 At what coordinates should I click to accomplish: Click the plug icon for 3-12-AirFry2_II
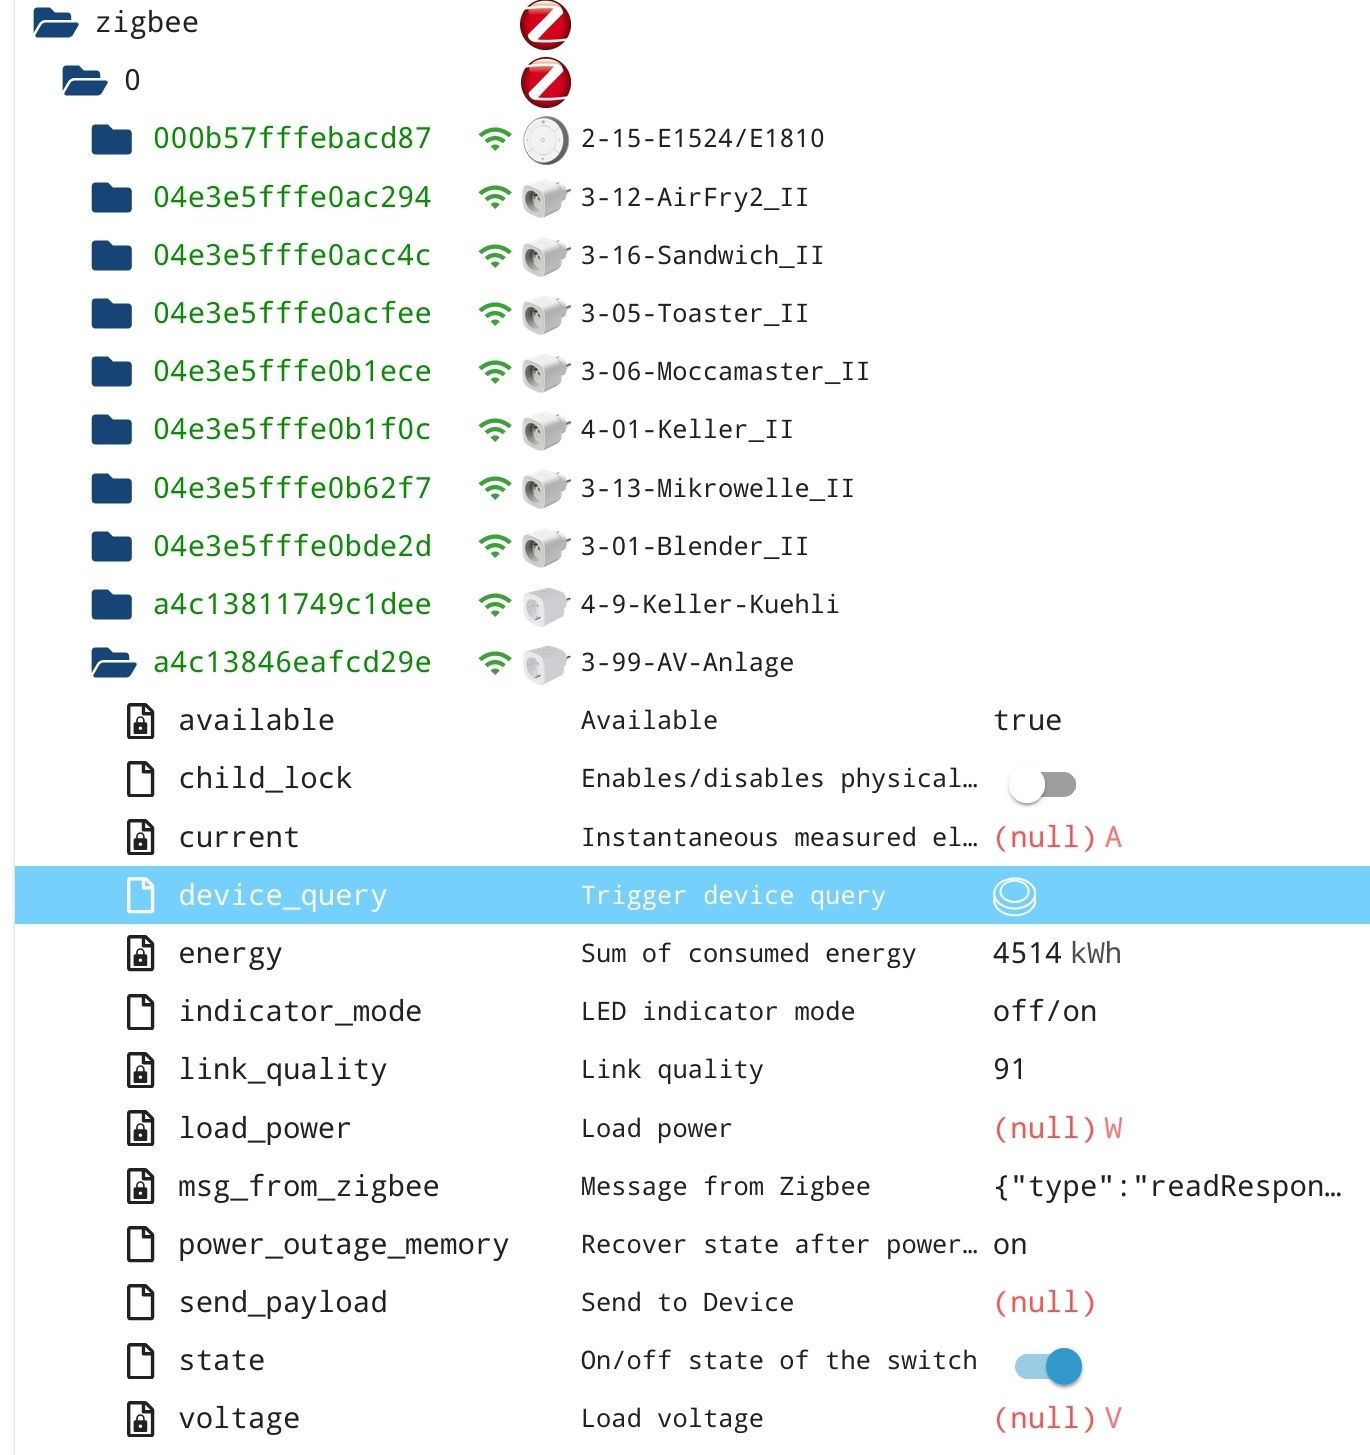pyautogui.click(x=546, y=198)
